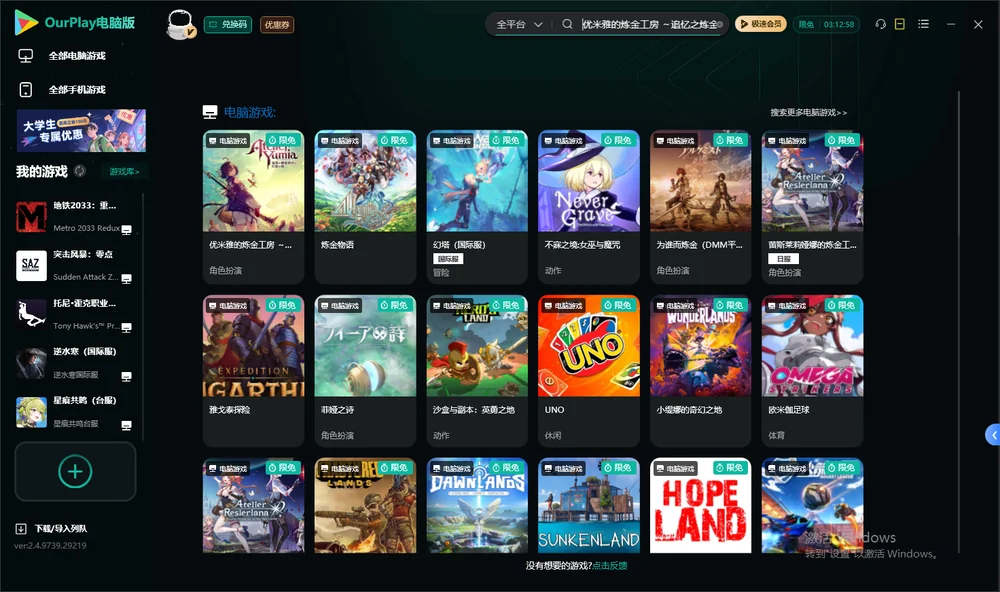Open the Atelier Yumia game card
Screen dimensions: 1000x592
[x=253, y=207]
